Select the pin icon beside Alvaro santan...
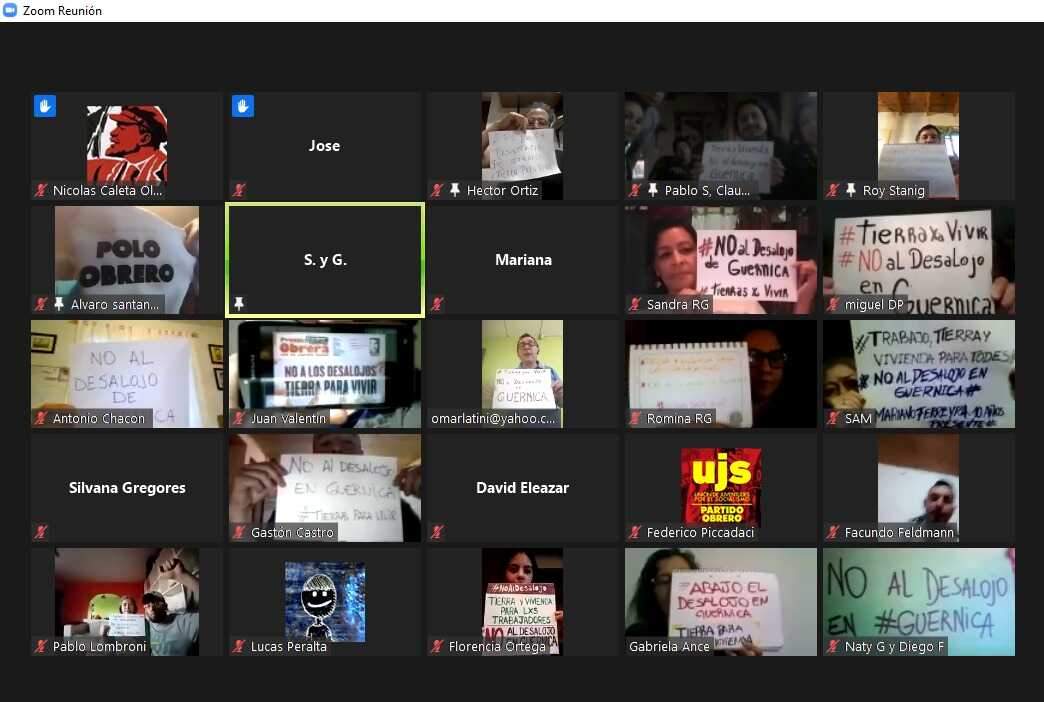This screenshot has height=702, width=1044. point(59,304)
